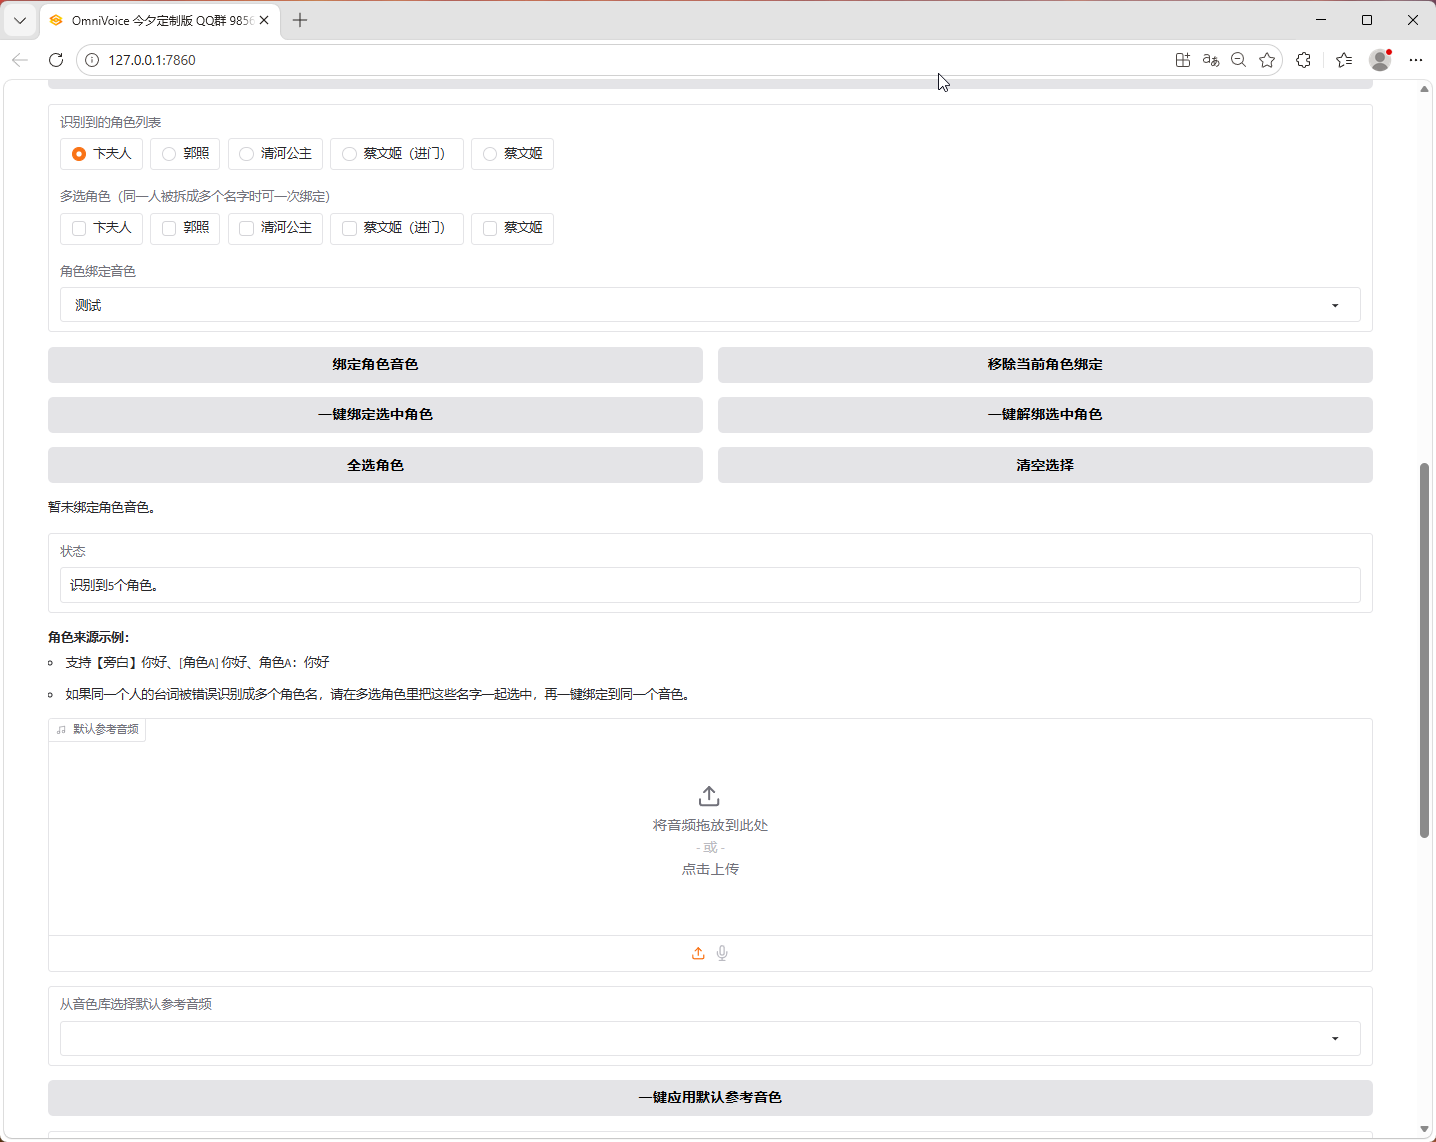Click the page vertical scrollbar thumb

(1424, 650)
